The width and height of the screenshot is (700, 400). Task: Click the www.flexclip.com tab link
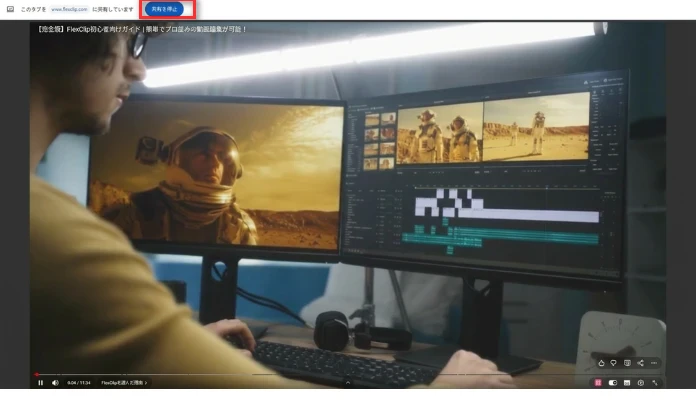pos(91,9)
